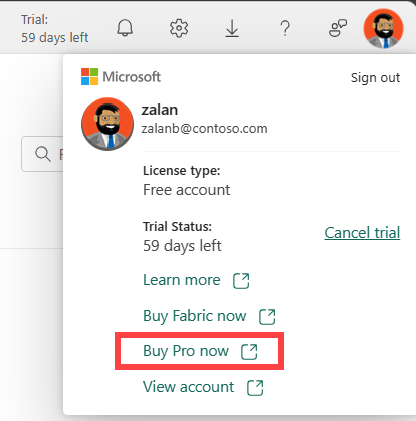Click the zalanb@contoso.com email text
This screenshot has width=416, height=421.
click(x=204, y=129)
